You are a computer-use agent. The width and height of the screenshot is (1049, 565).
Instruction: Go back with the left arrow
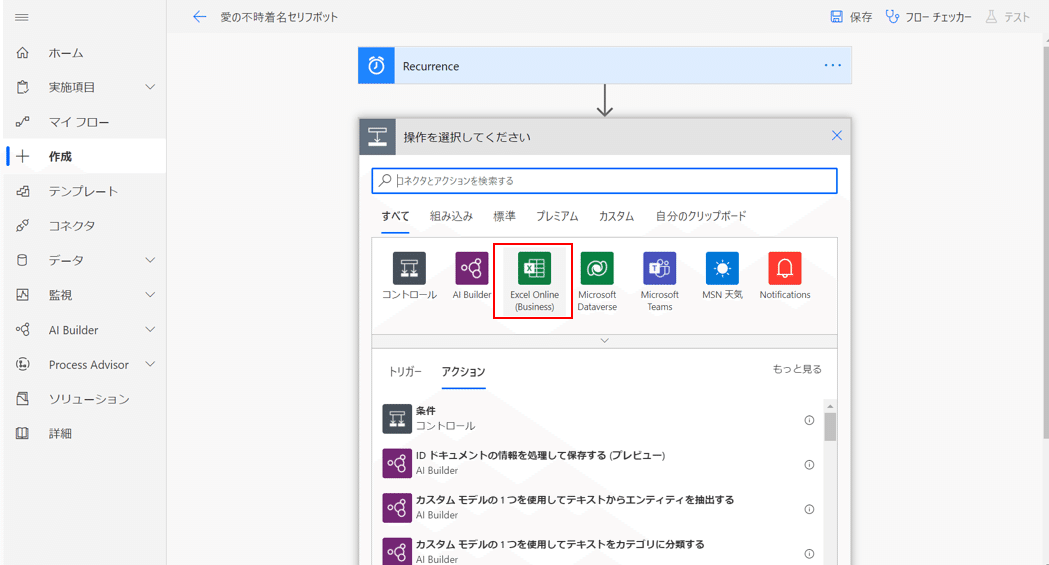(x=199, y=17)
